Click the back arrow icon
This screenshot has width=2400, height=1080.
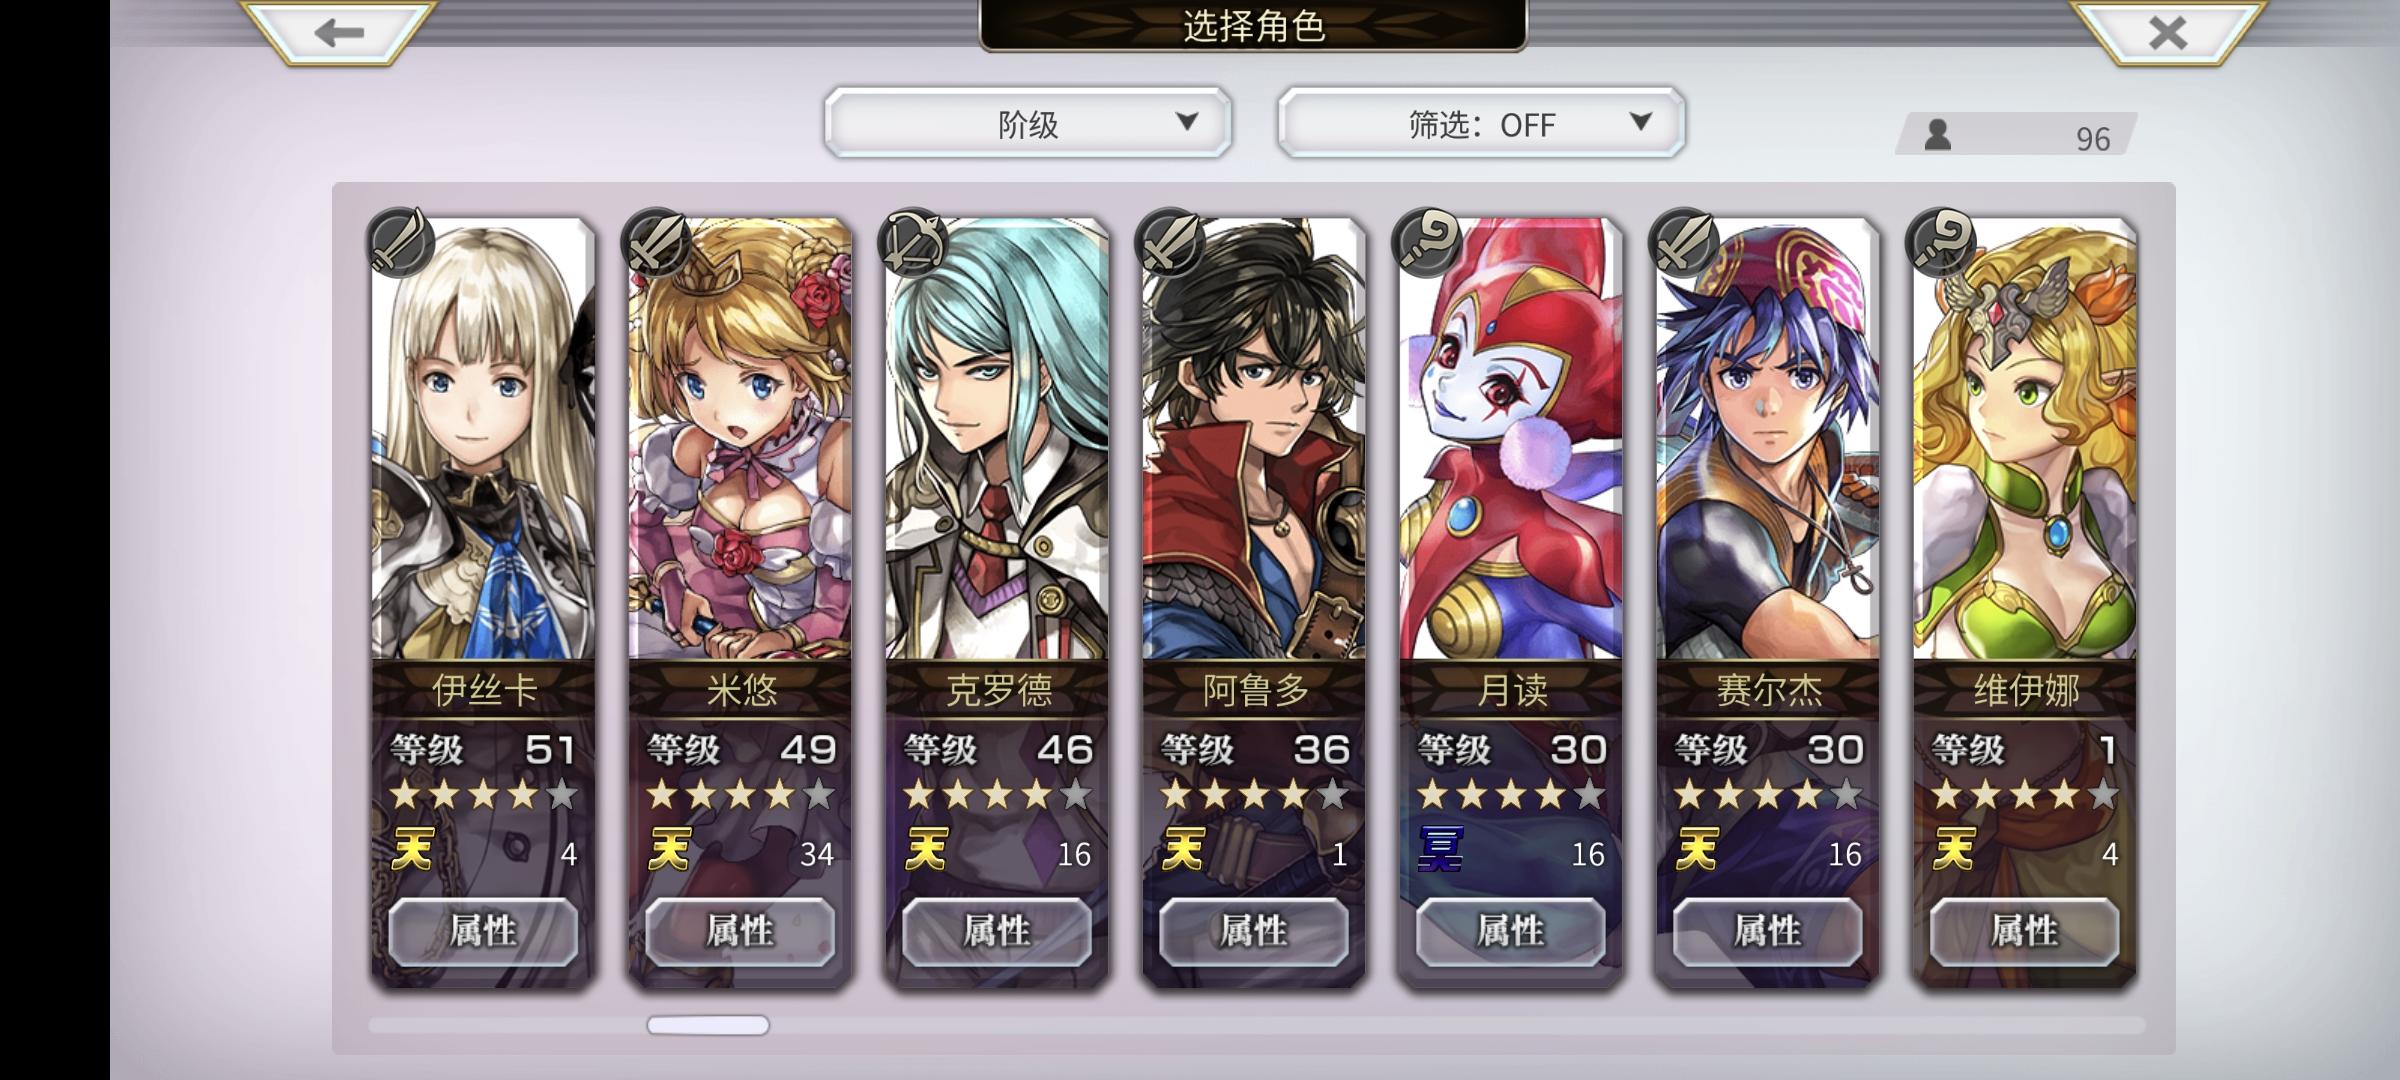[x=338, y=33]
